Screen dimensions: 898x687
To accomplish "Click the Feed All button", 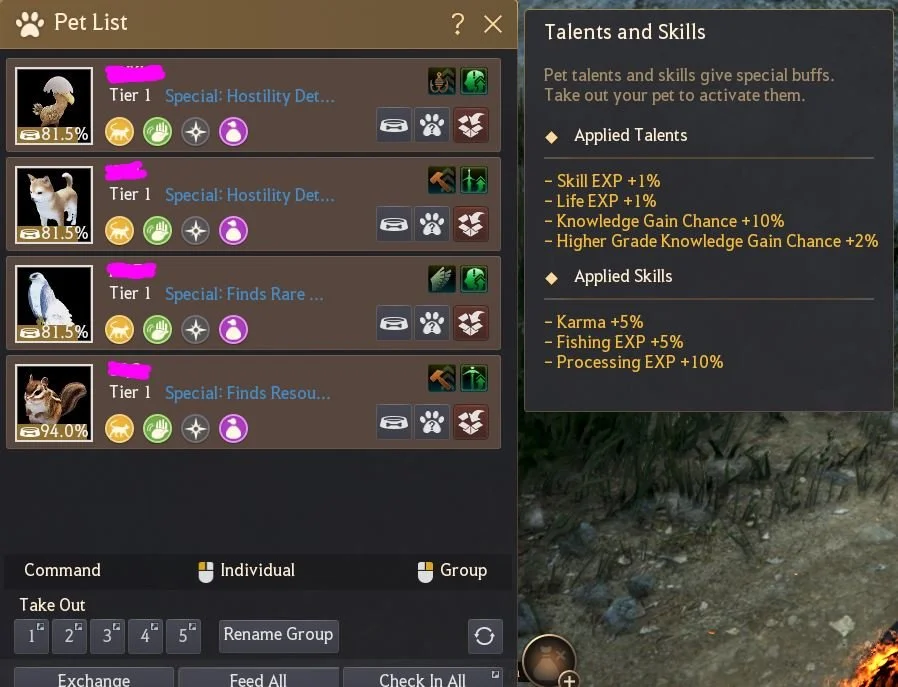I will [x=258, y=677].
